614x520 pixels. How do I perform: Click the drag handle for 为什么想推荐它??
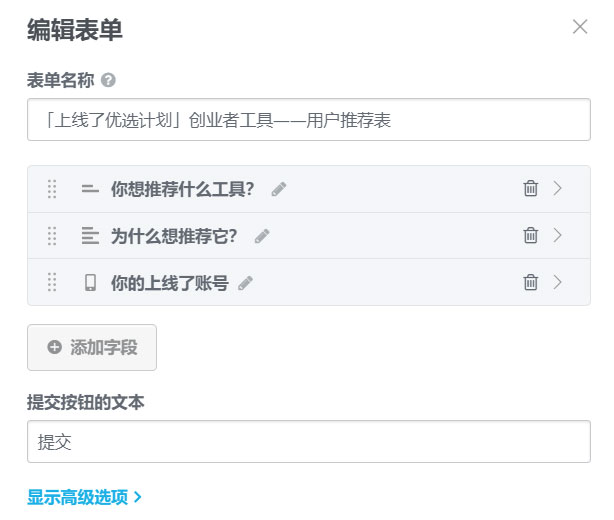52,235
